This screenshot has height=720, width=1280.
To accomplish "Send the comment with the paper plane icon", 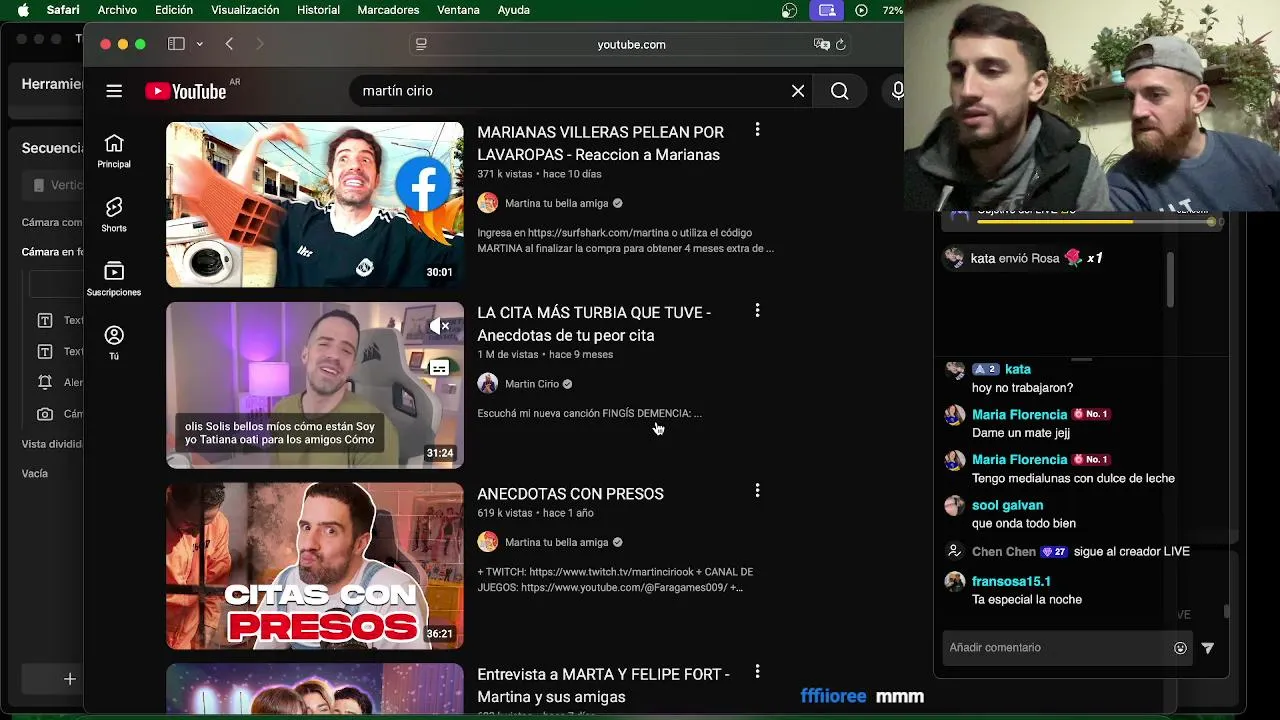I will point(1208,648).
